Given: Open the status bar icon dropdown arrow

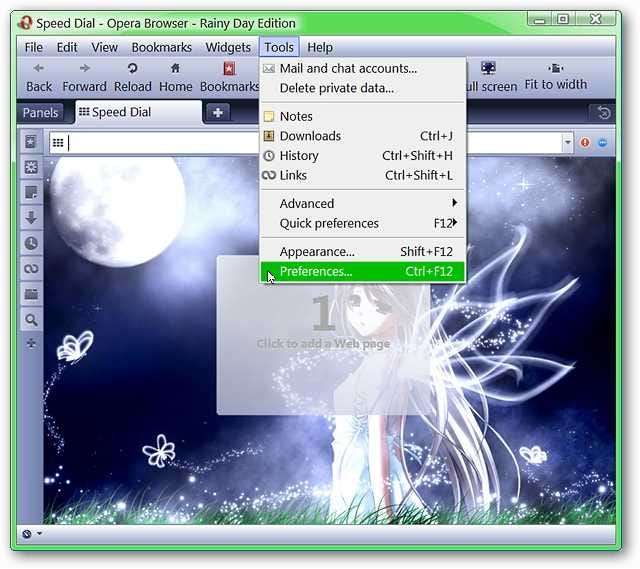Looking at the screenshot, I should tap(39, 533).
